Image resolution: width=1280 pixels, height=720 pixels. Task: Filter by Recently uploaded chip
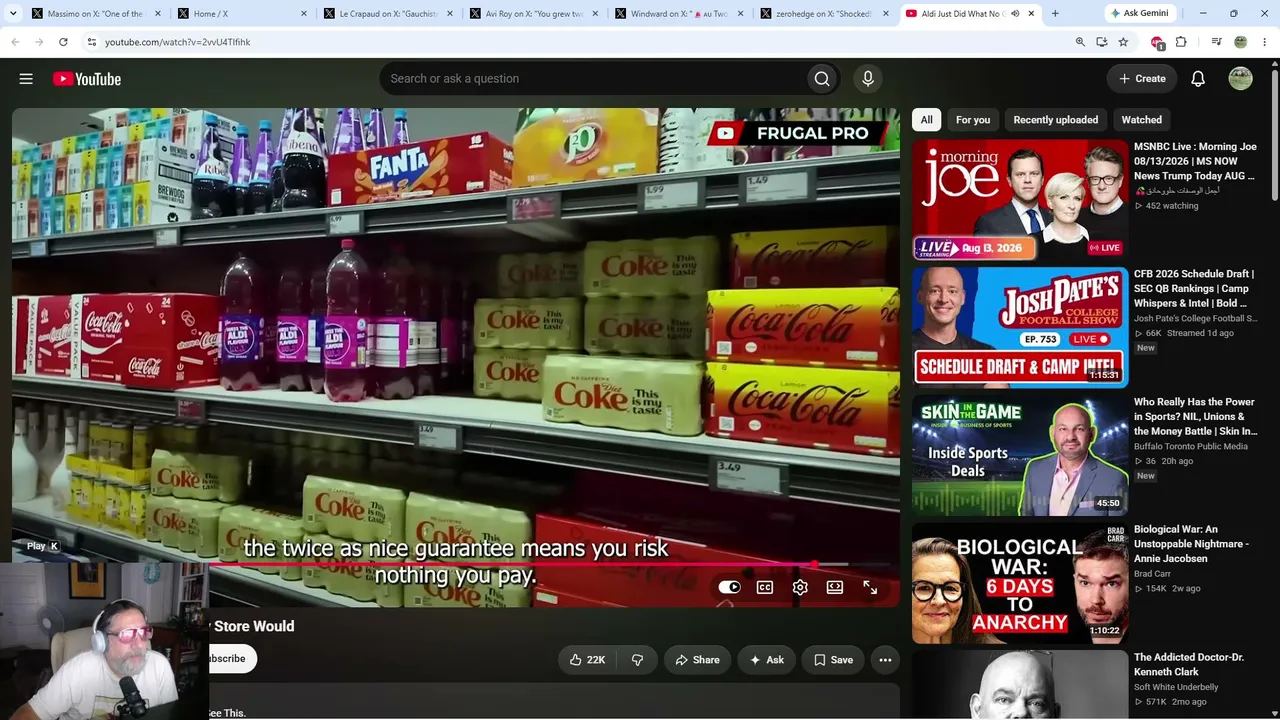[x=1056, y=120]
